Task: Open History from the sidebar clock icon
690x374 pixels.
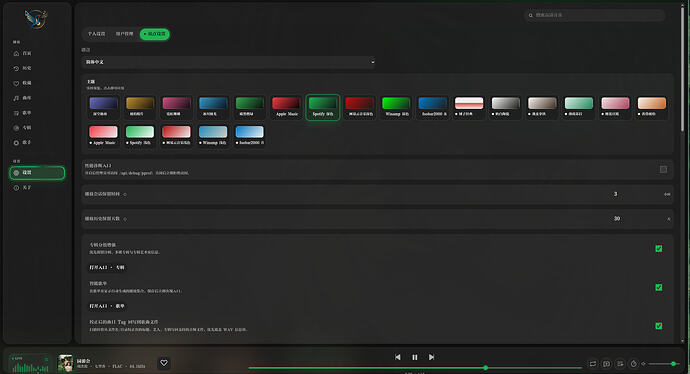Action: click(x=16, y=68)
